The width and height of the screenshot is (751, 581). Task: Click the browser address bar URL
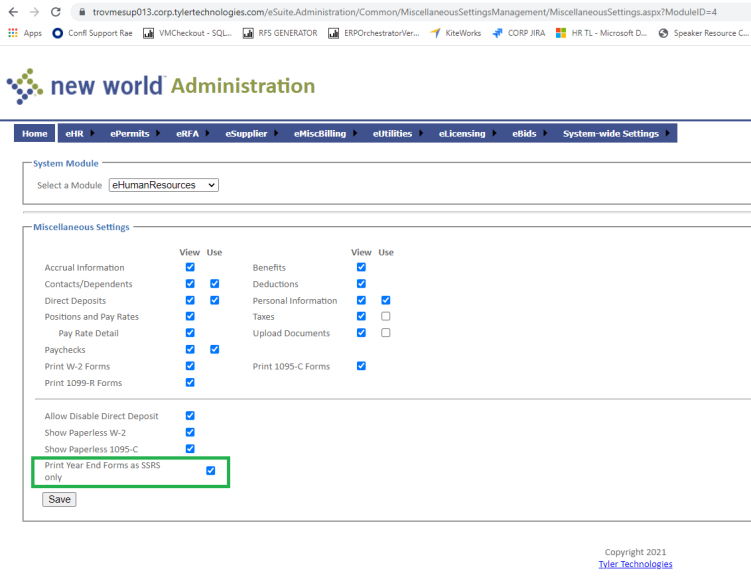click(x=400, y=11)
